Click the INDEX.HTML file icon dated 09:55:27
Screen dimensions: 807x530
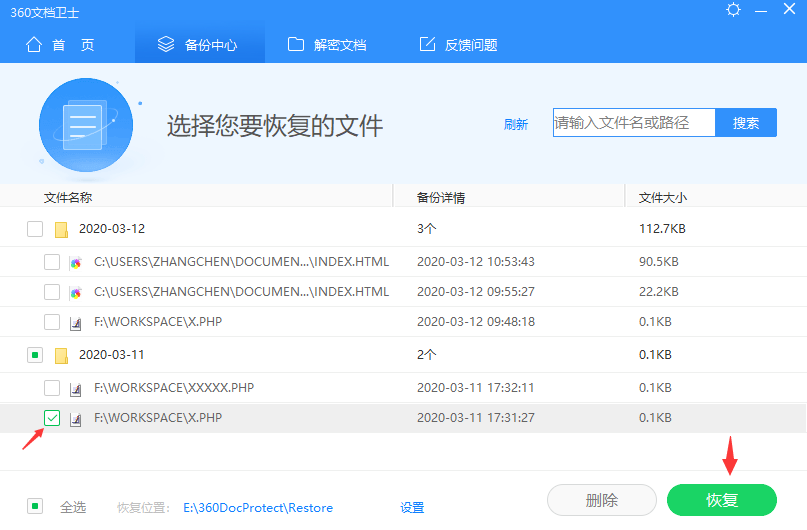pos(76,293)
